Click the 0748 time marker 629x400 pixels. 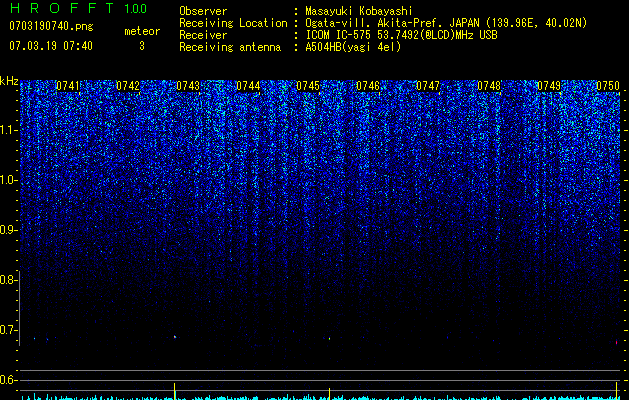coord(489,86)
